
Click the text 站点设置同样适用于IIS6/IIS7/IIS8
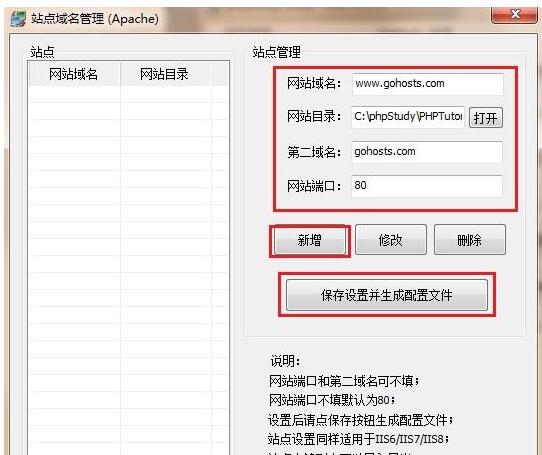[x=358, y=439]
